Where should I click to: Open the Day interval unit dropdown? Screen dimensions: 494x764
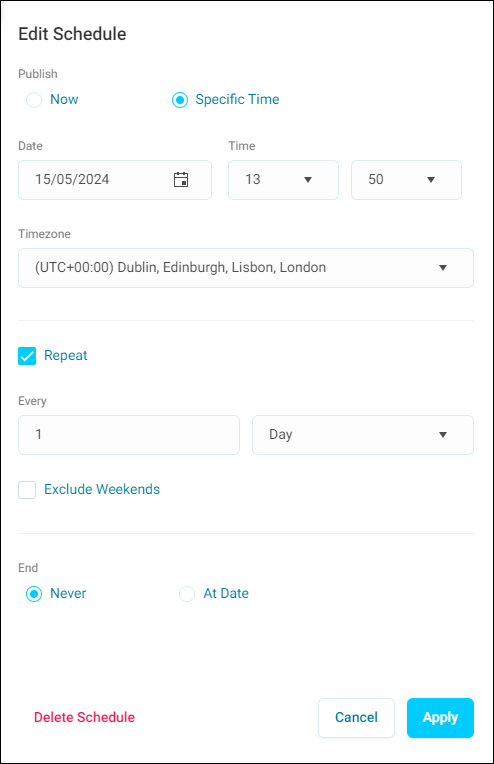point(362,435)
